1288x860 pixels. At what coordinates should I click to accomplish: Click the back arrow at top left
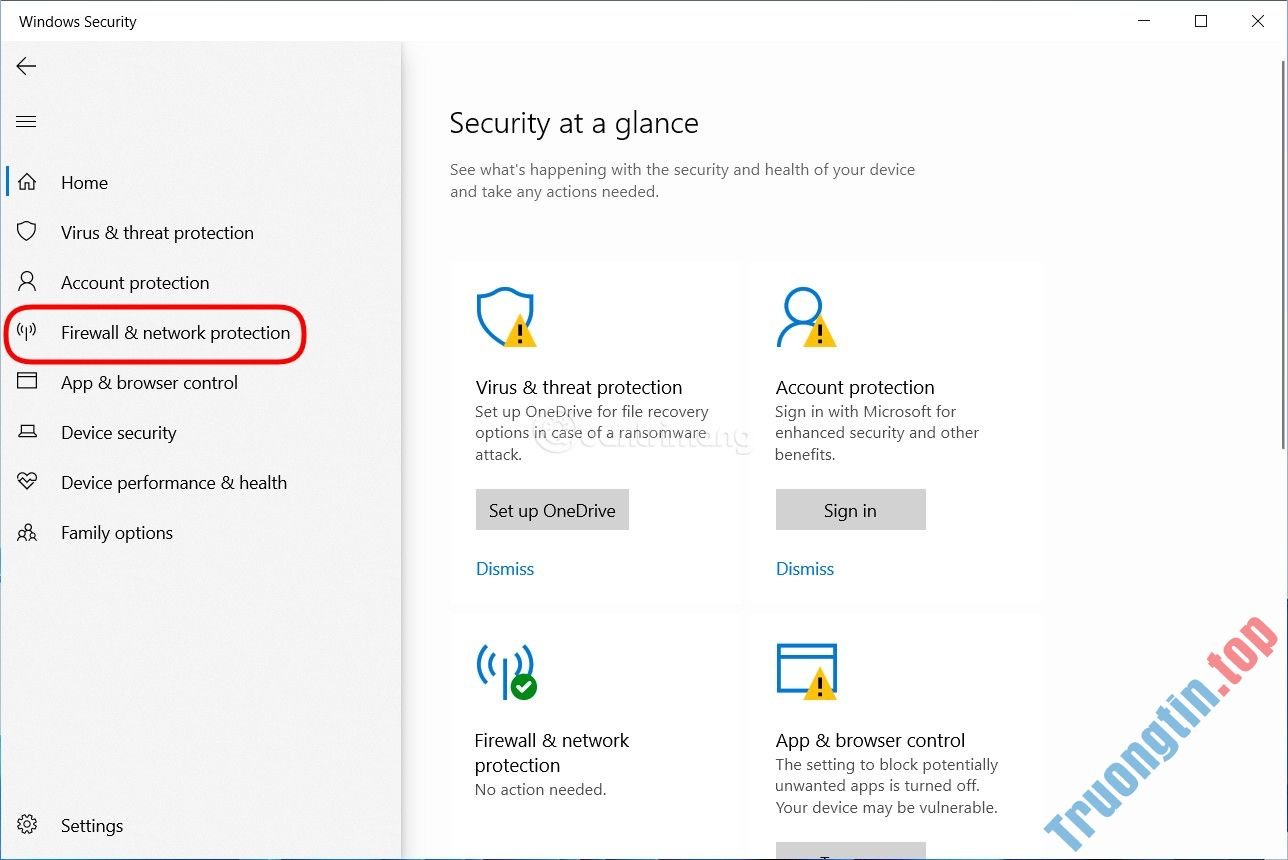pyautogui.click(x=26, y=66)
